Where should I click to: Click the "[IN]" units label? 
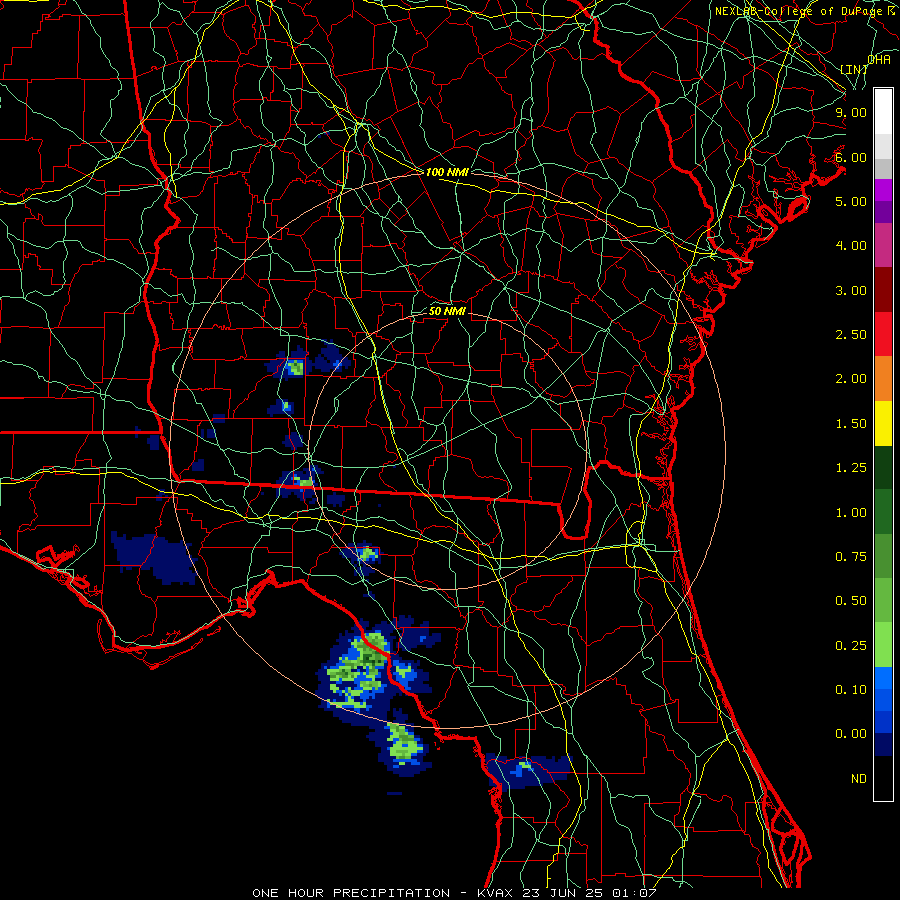click(854, 69)
